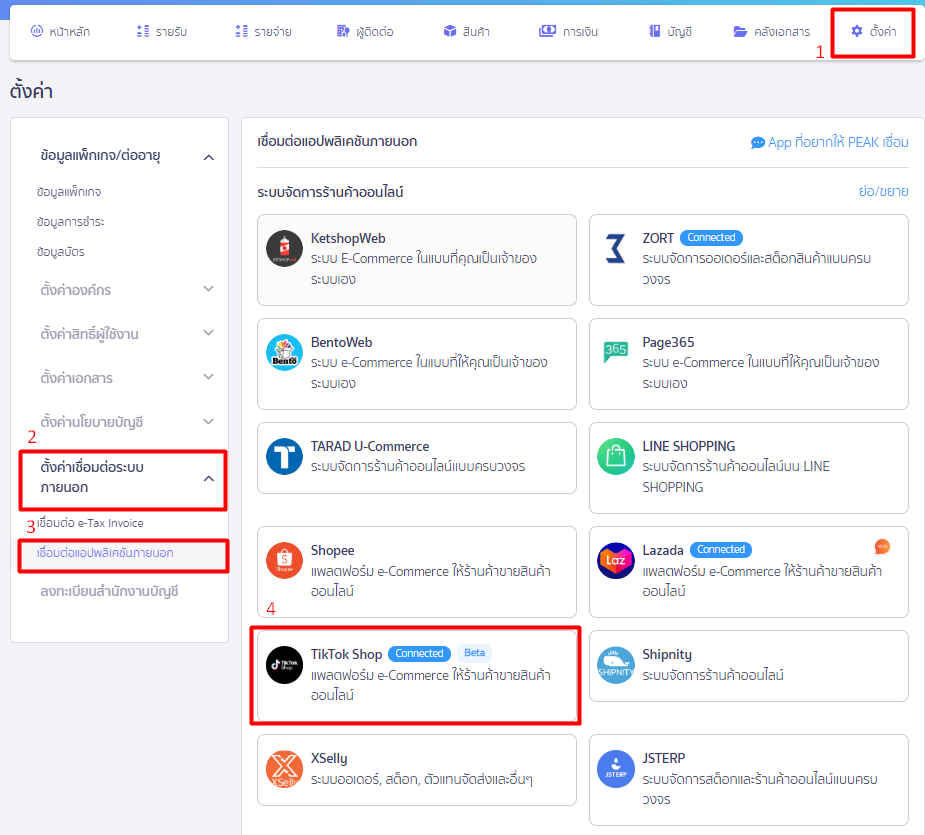Screen dimensions: 925x835
Task: Open the บัญชี menu
Action: 670,31
